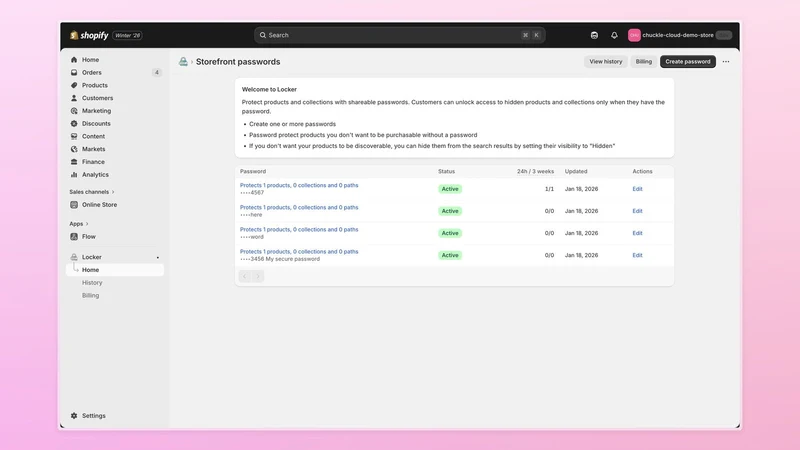Screen dimensions: 800x450
Task: Open the password ending 4567 link
Action: (x=299, y=185)
